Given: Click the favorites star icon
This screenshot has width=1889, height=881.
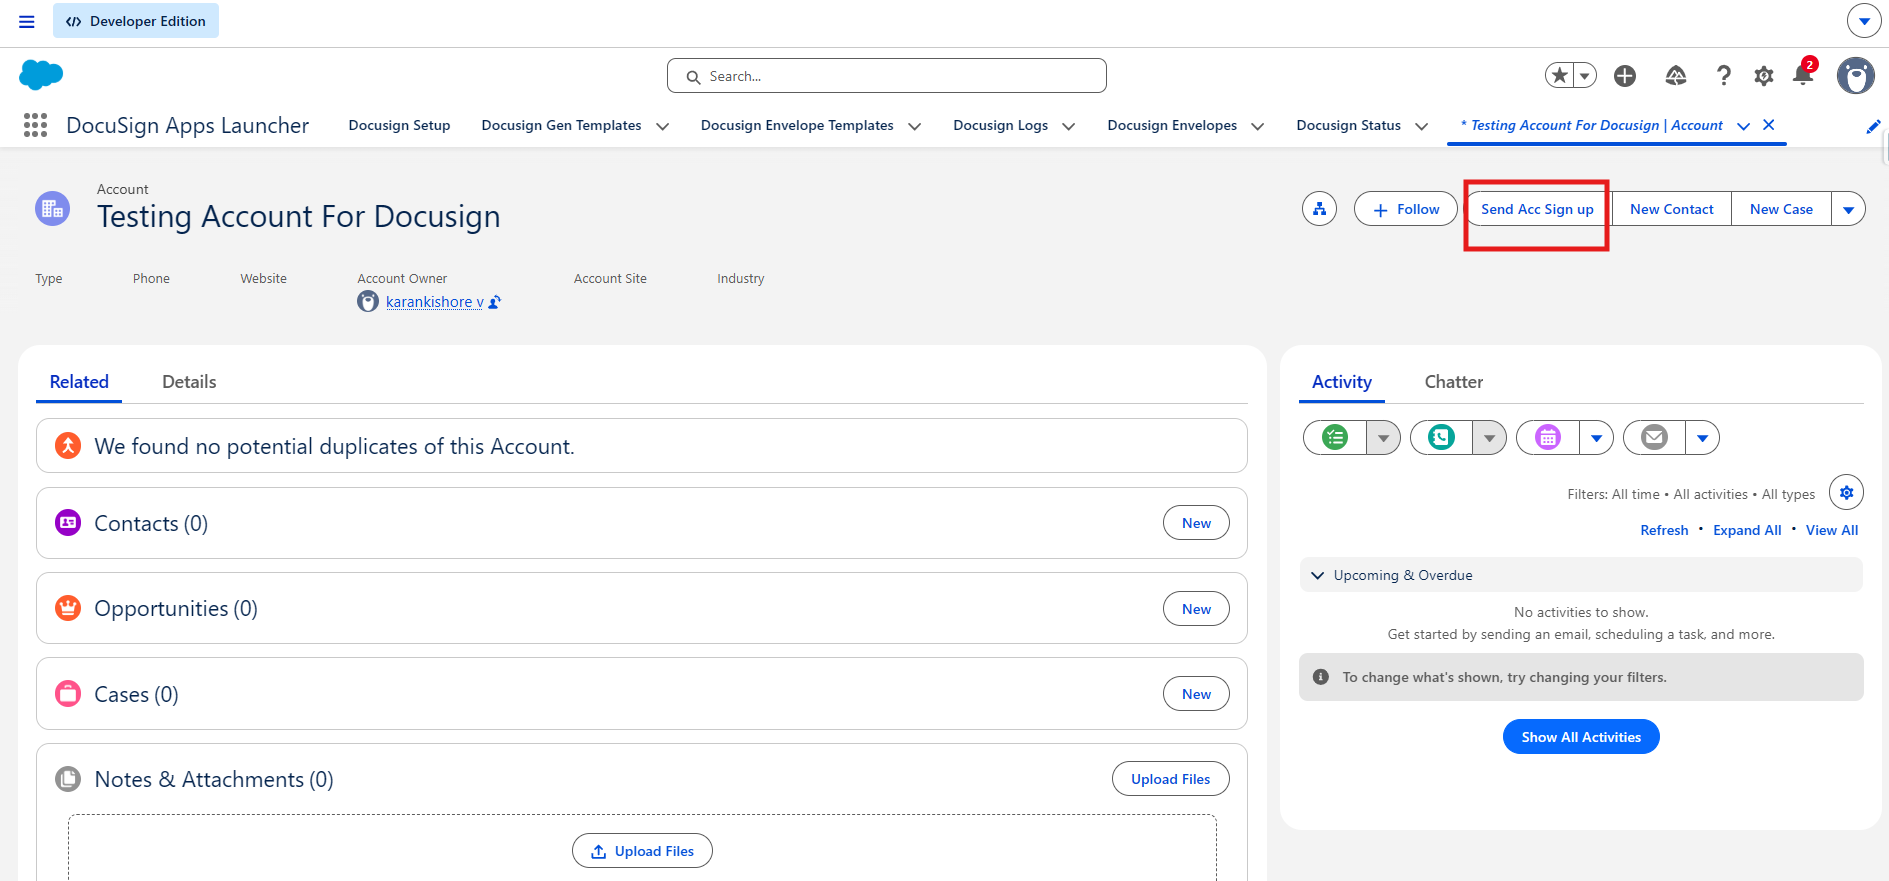Looking at the screenshot, I should [1559, 75].
